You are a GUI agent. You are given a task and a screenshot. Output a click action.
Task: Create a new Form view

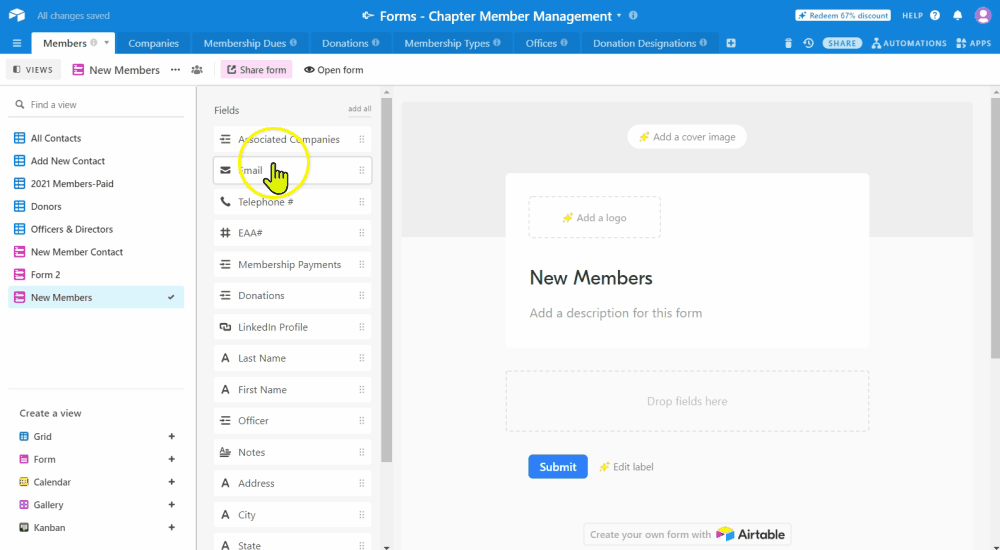(x=96, y=459)
